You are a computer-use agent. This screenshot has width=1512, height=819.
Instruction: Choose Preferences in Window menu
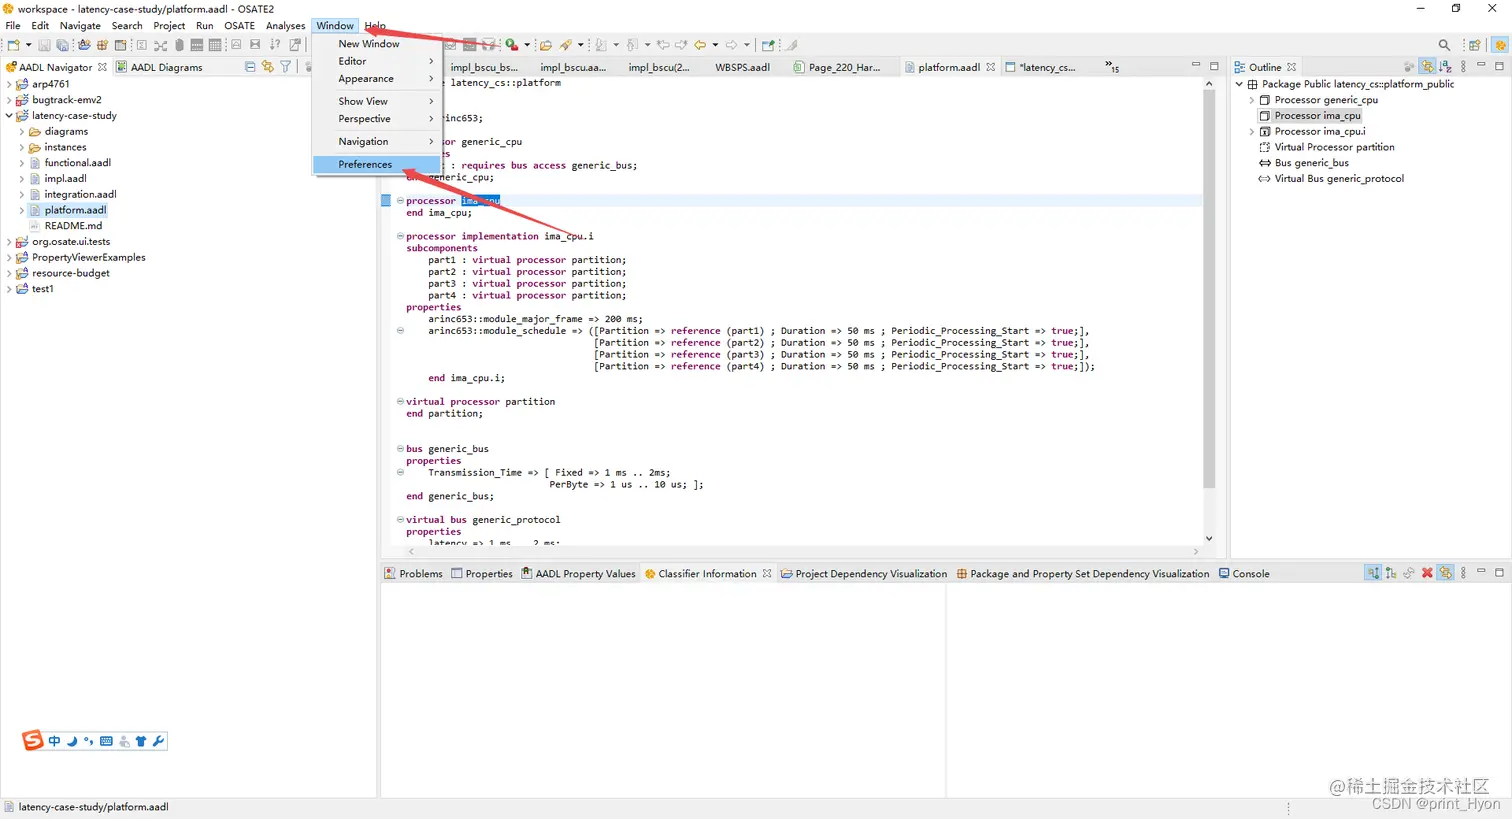(x=376, y=164)
